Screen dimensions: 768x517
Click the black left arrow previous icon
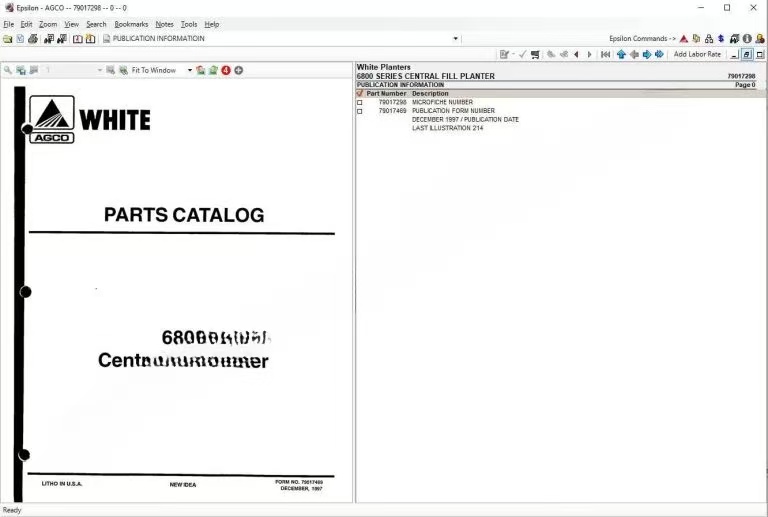point(576,54)
